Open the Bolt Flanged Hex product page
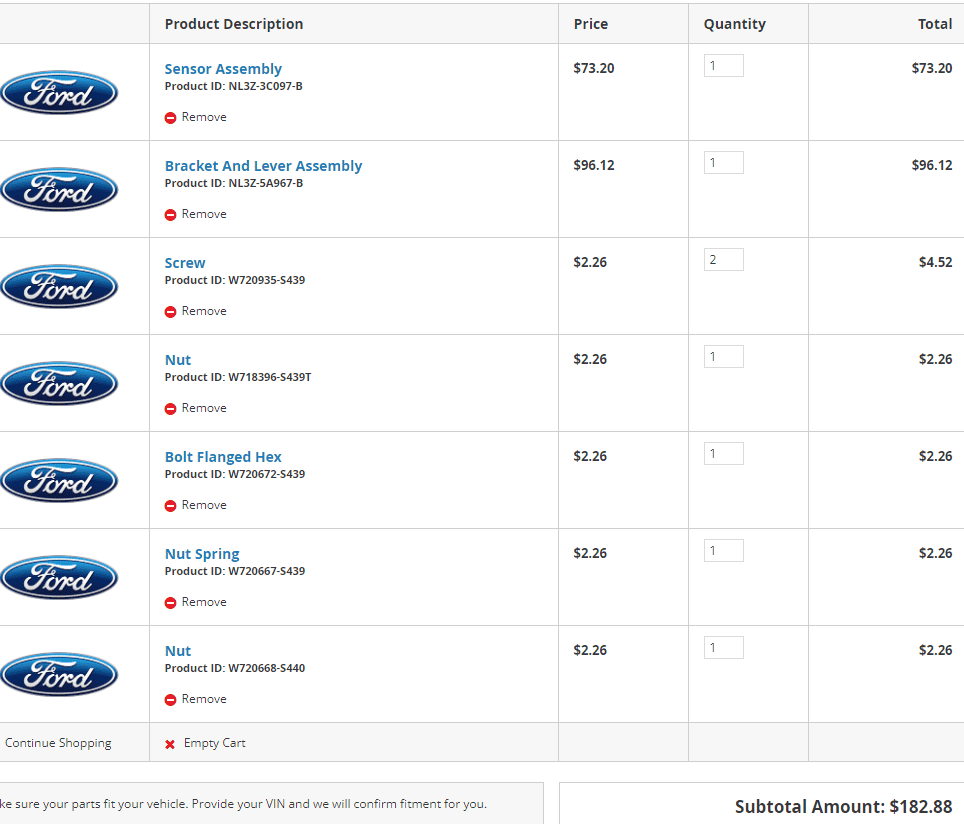The width and height of the screenshot is (964, 824). tap(223, 457)
